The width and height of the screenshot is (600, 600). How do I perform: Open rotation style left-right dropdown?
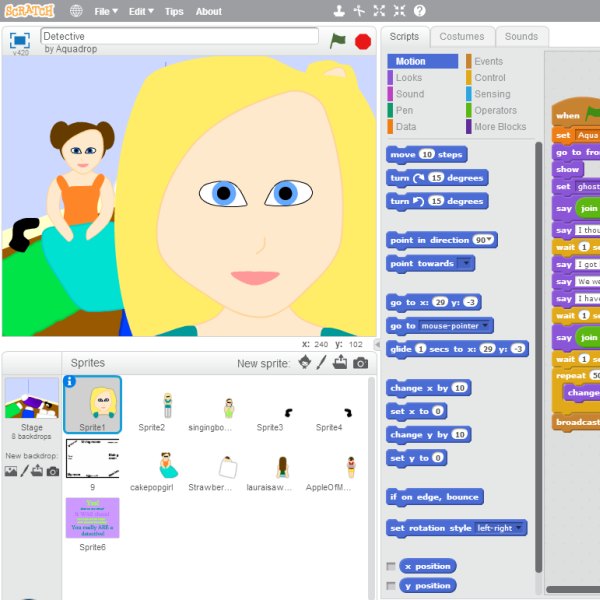[x=518, y=528]
